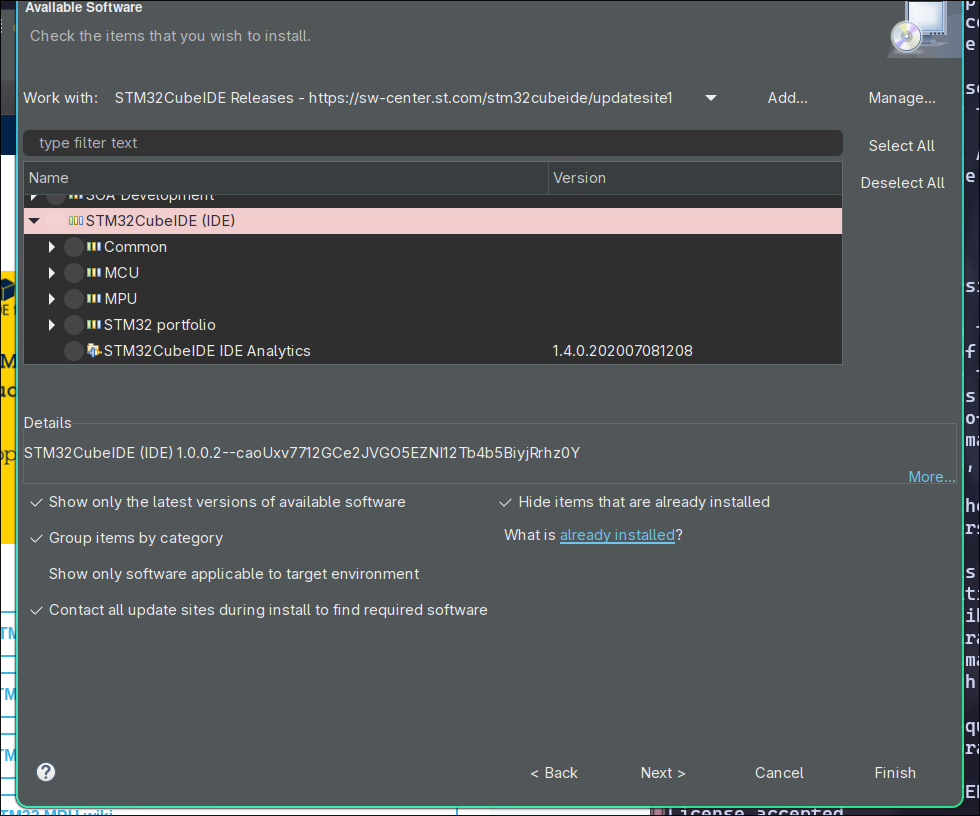The image size is (980, 816).
Task: Click the STM32CubeIDE IDE Analytics feature icon
Action: pyautogui.click(x=96, y=350)
